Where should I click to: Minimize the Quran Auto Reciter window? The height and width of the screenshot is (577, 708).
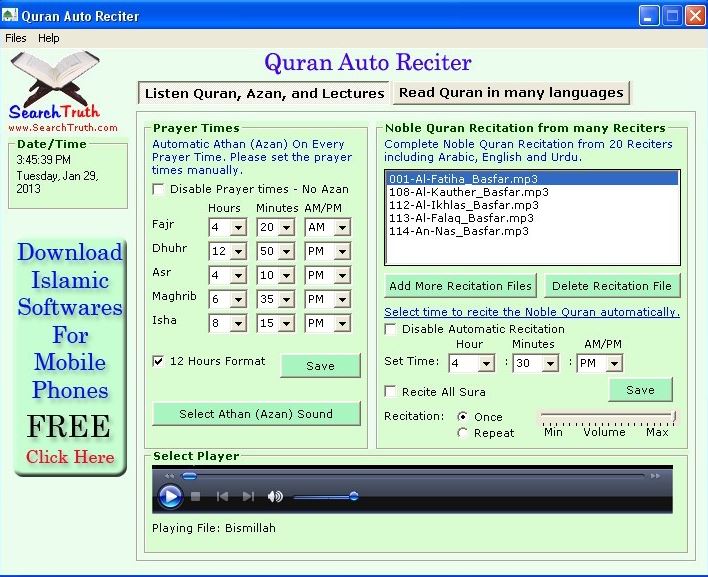pyautogui.click(x=649, y=16)
